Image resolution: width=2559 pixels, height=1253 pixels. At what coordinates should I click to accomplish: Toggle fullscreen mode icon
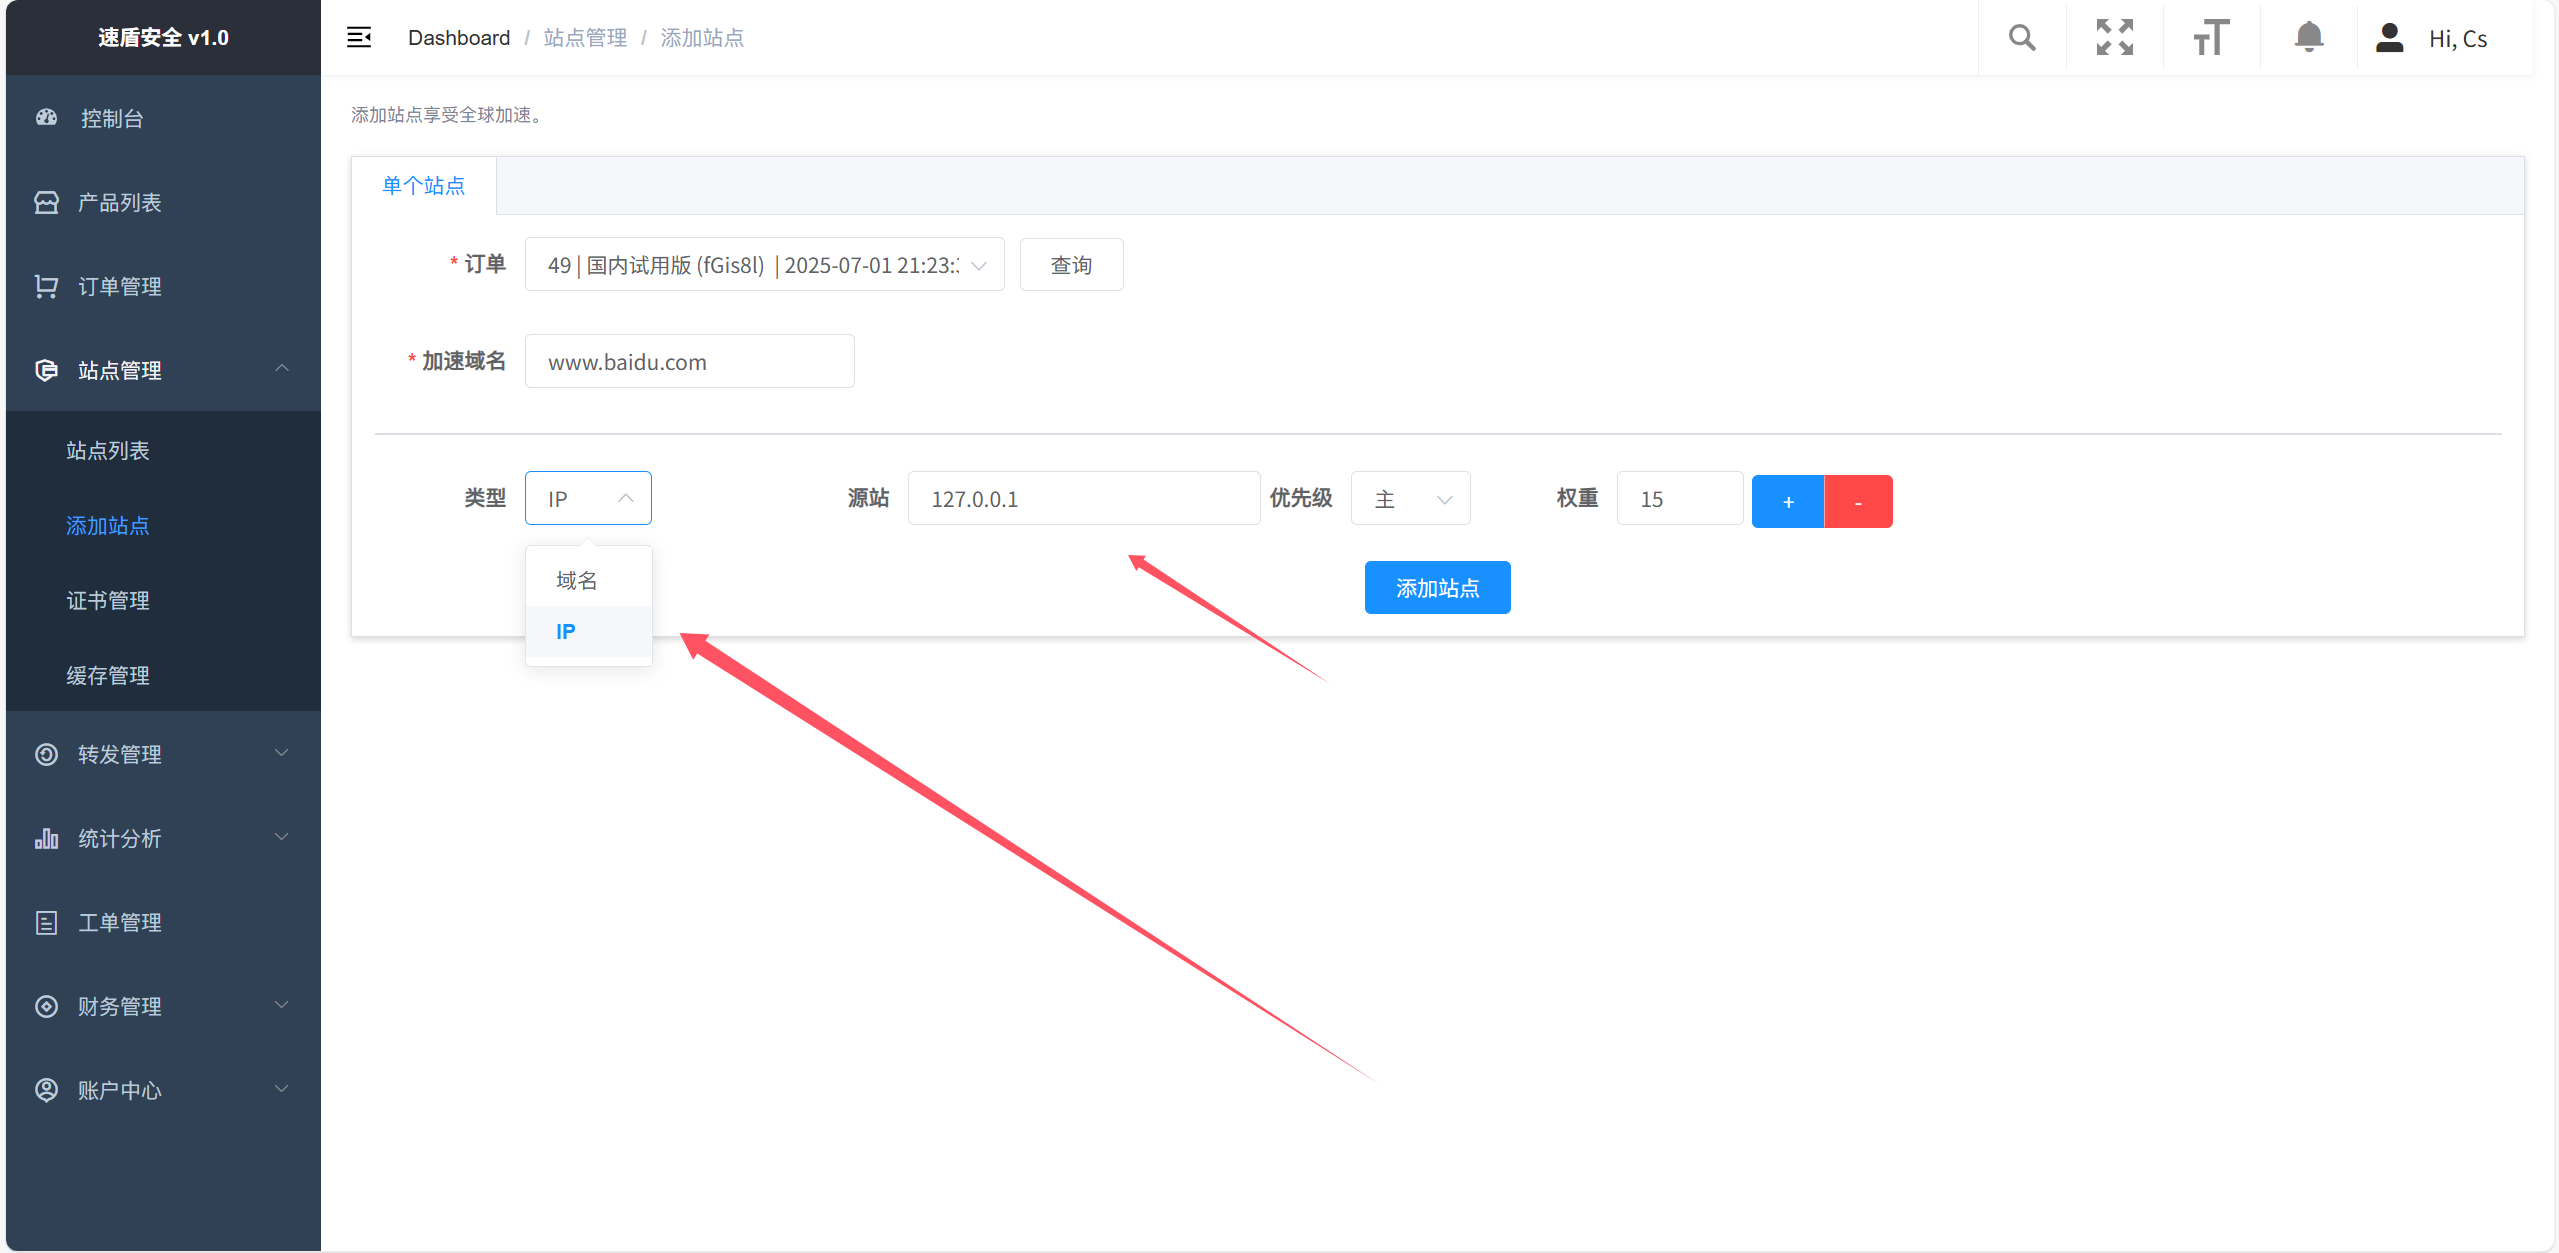coord(2114,38)
